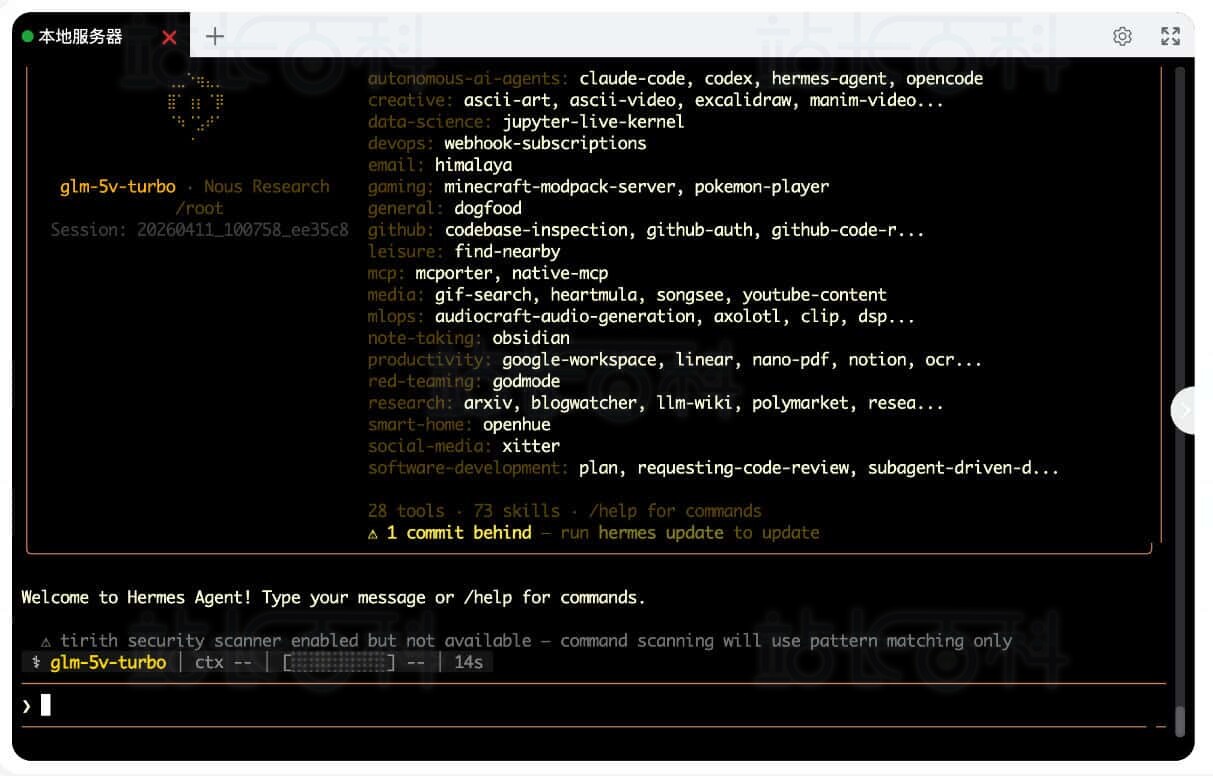Add a new terminal tab
The height and width of the screenshot is (776, 1213).
click(214, 37)
